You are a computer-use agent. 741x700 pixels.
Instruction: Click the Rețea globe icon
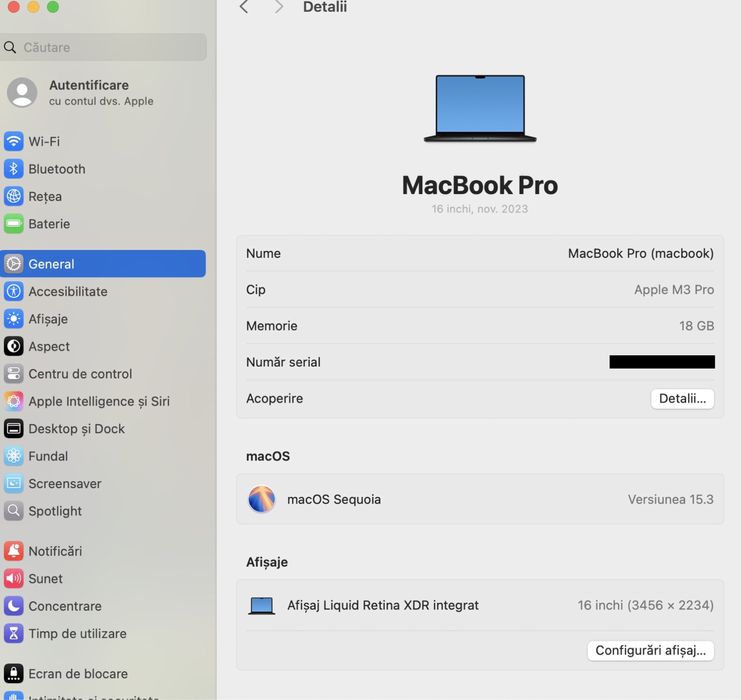pyautogui.click(x=14, y=196)
